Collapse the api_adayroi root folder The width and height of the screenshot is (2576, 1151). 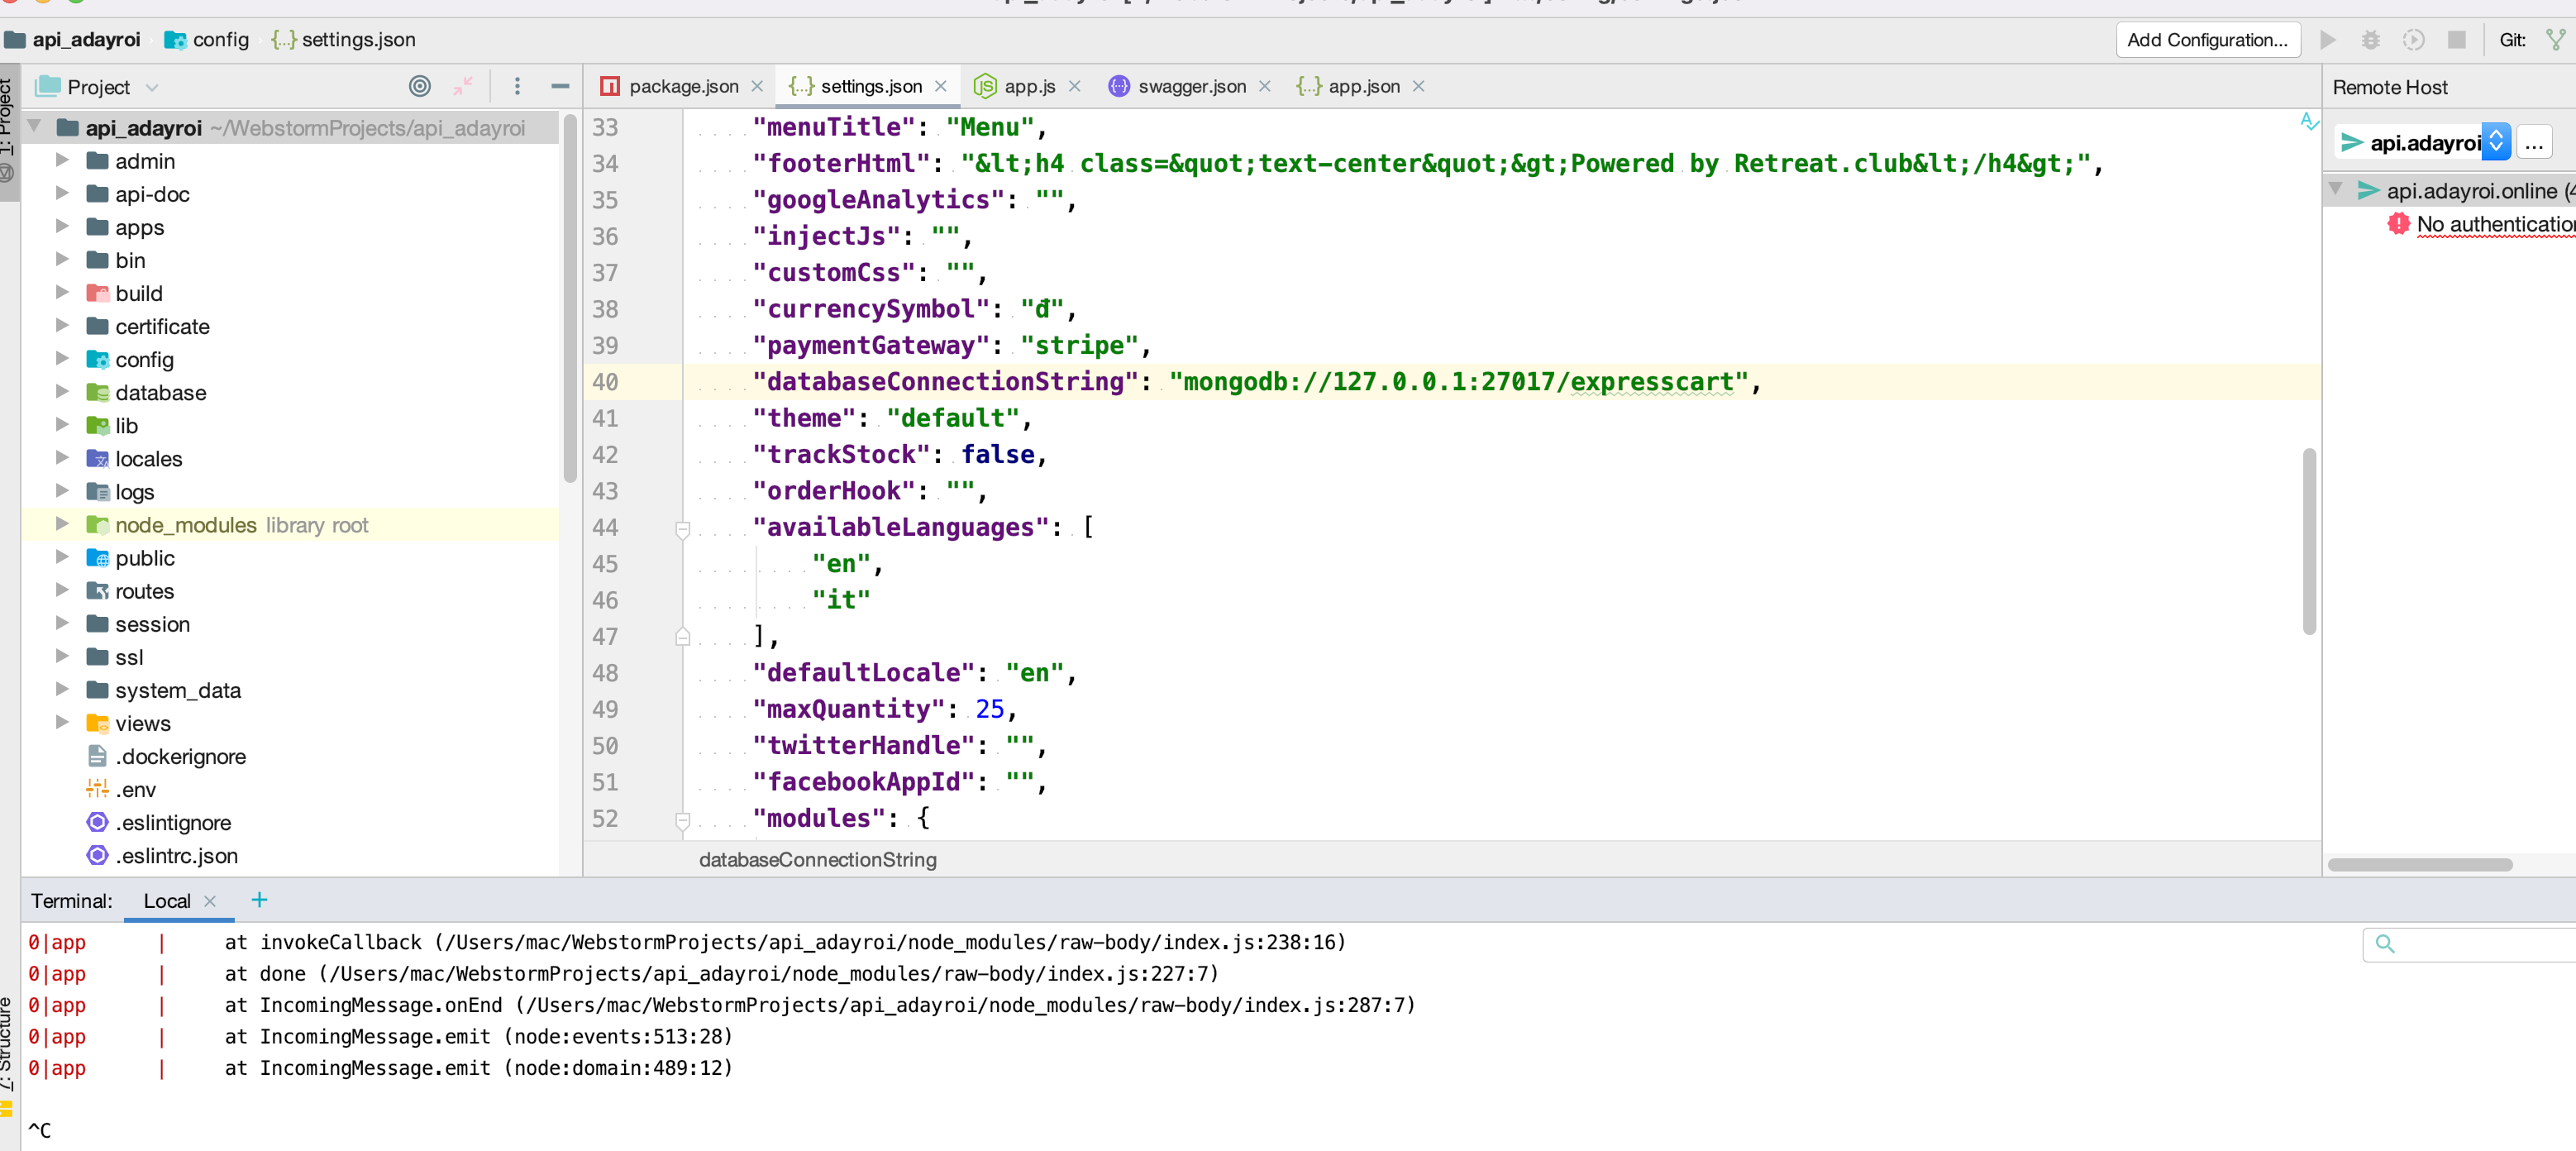(34, 127)
